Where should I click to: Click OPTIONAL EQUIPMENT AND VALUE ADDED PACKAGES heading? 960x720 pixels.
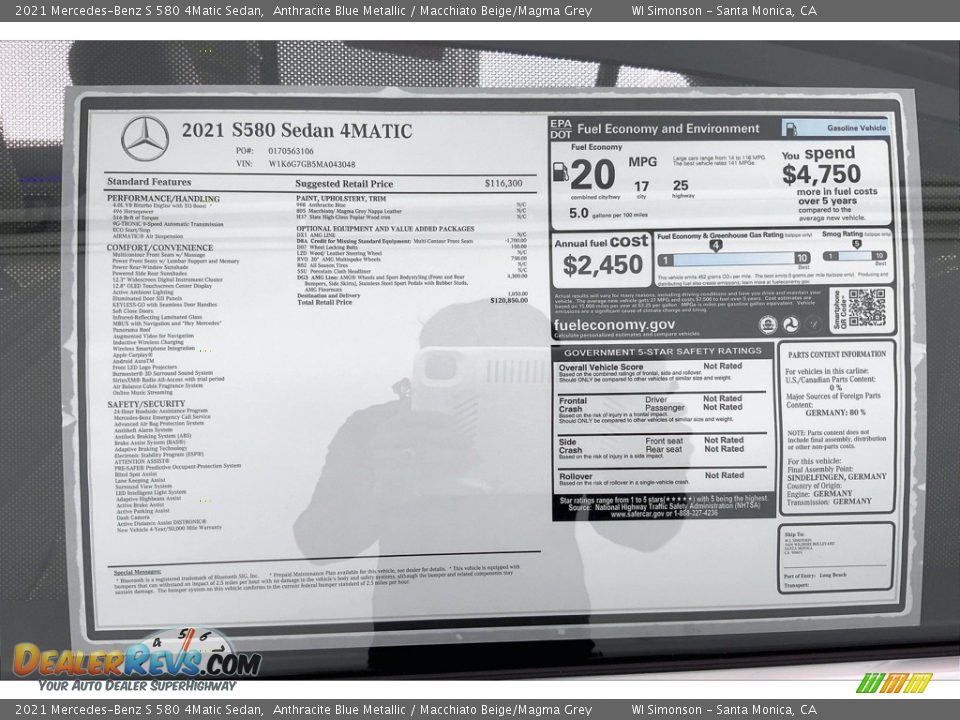click(385, 228)
